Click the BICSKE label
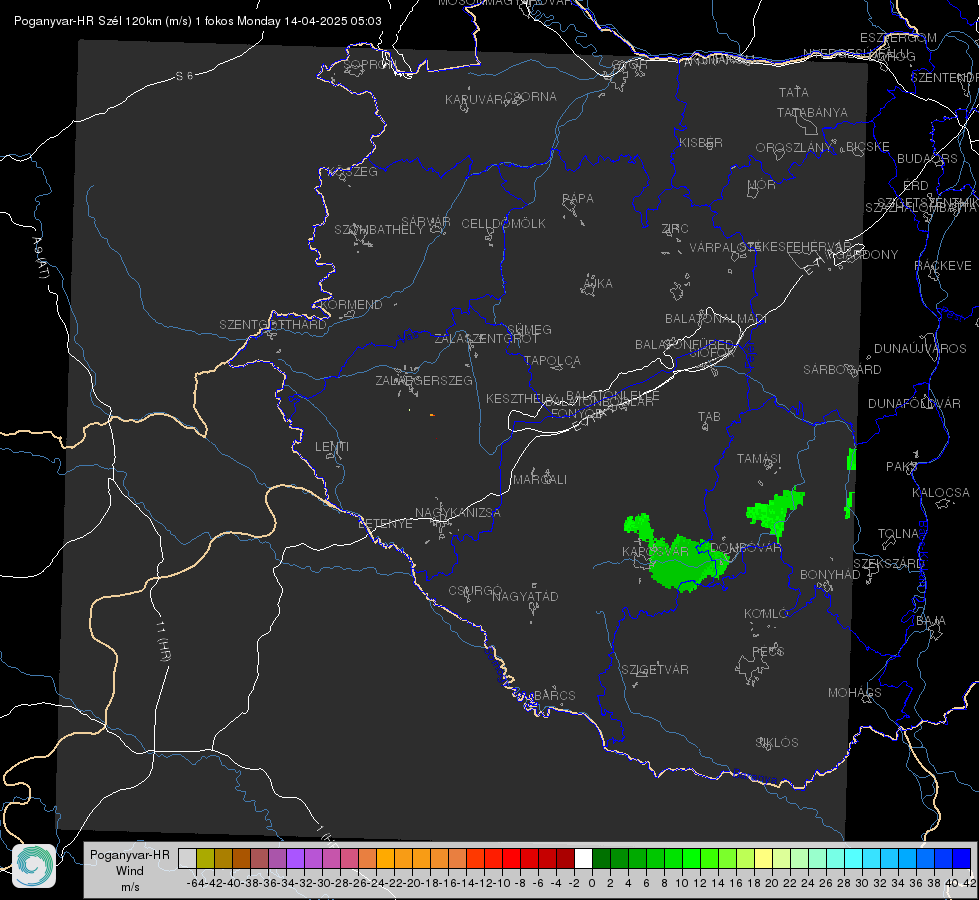The height and width of the screenshot is (900, 979). (867, 147)
